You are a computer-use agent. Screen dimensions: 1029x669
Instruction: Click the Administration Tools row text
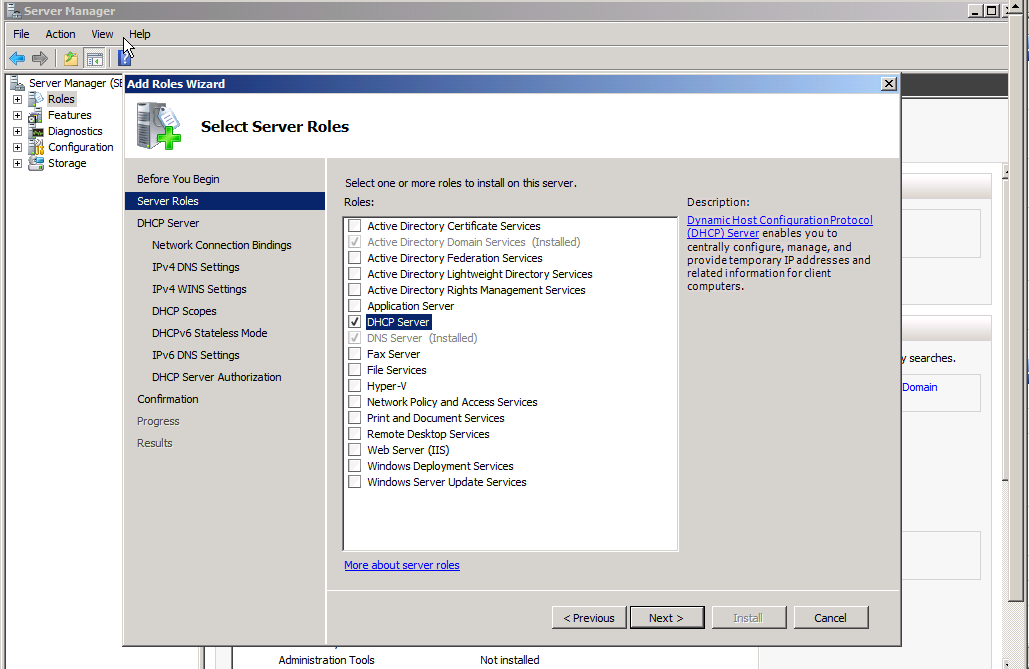(x=326, y=660)
